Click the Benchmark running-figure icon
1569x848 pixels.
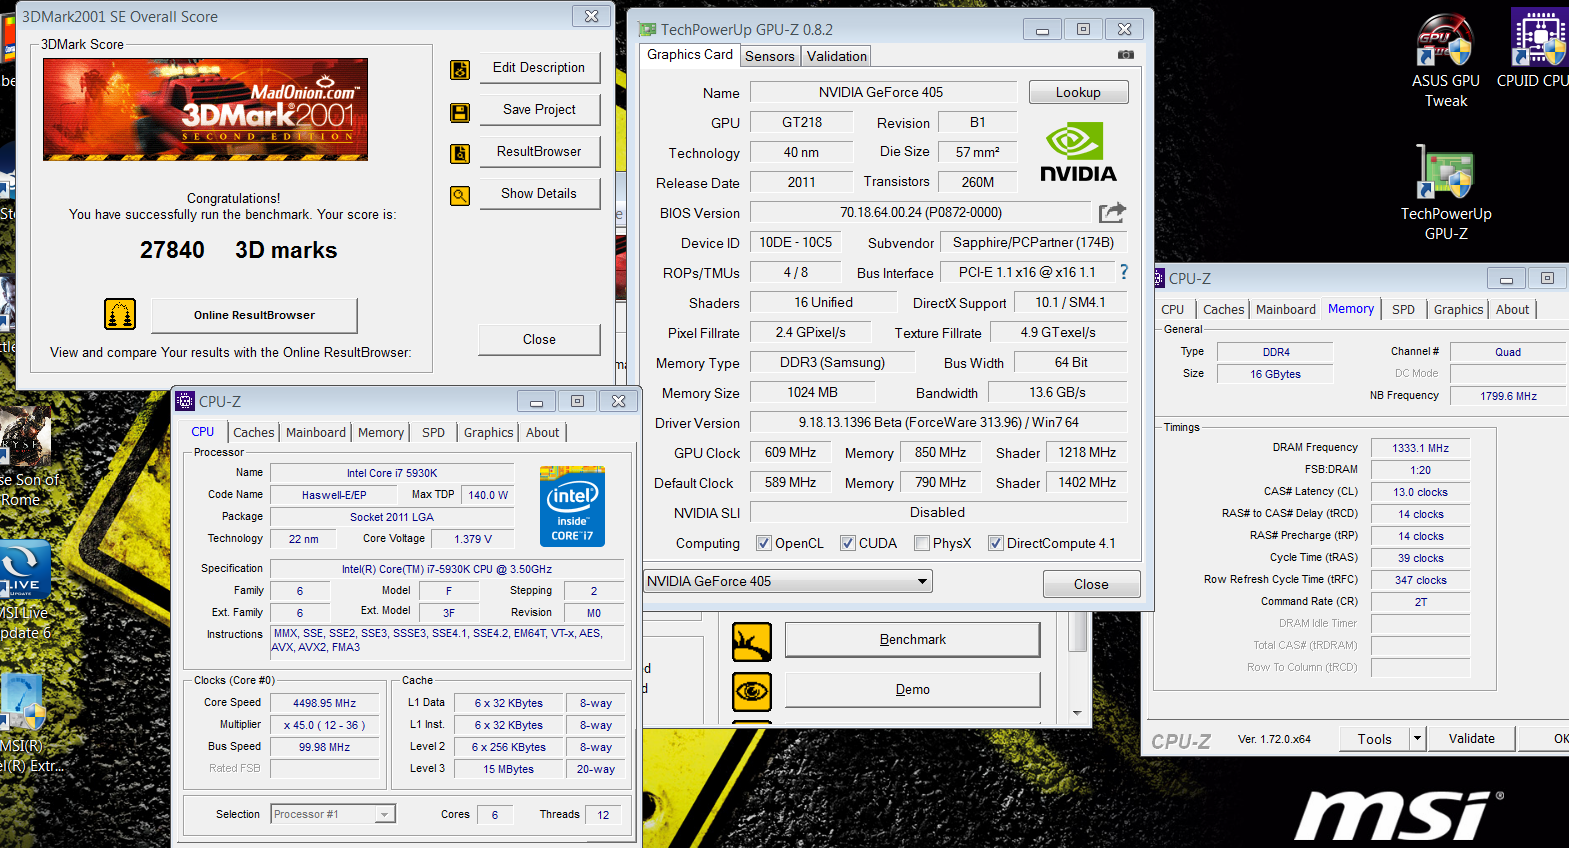752,641
